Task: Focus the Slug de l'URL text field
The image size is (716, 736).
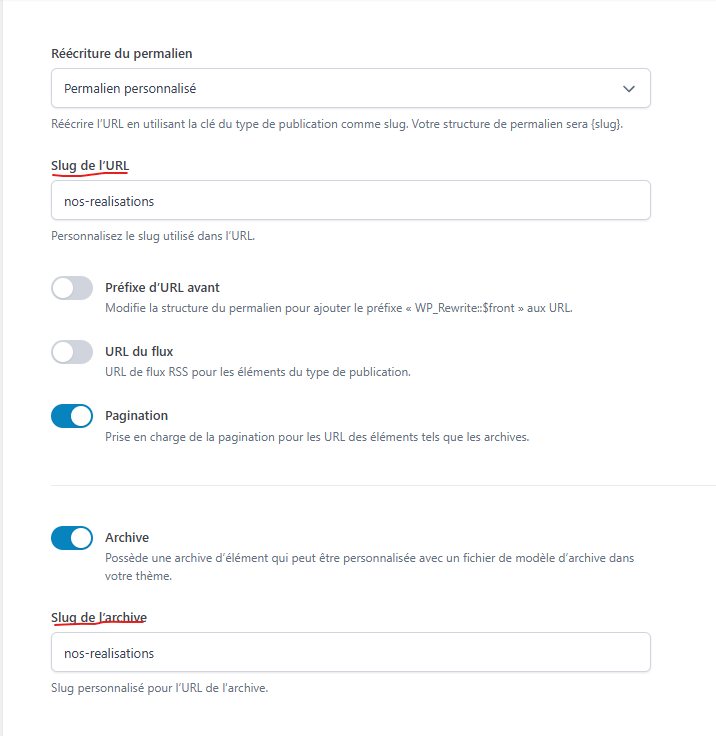Action: 351,200
